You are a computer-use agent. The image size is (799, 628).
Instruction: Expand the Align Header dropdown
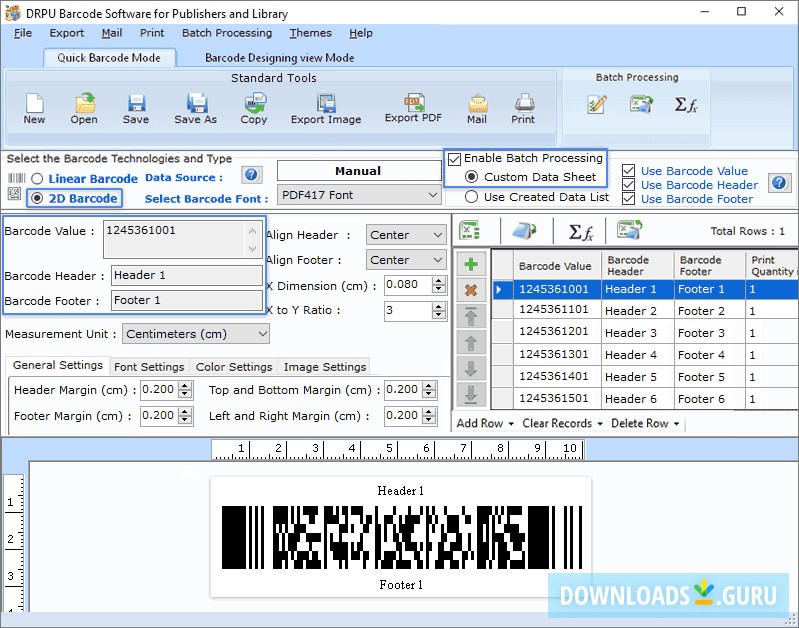click(405, 235)
